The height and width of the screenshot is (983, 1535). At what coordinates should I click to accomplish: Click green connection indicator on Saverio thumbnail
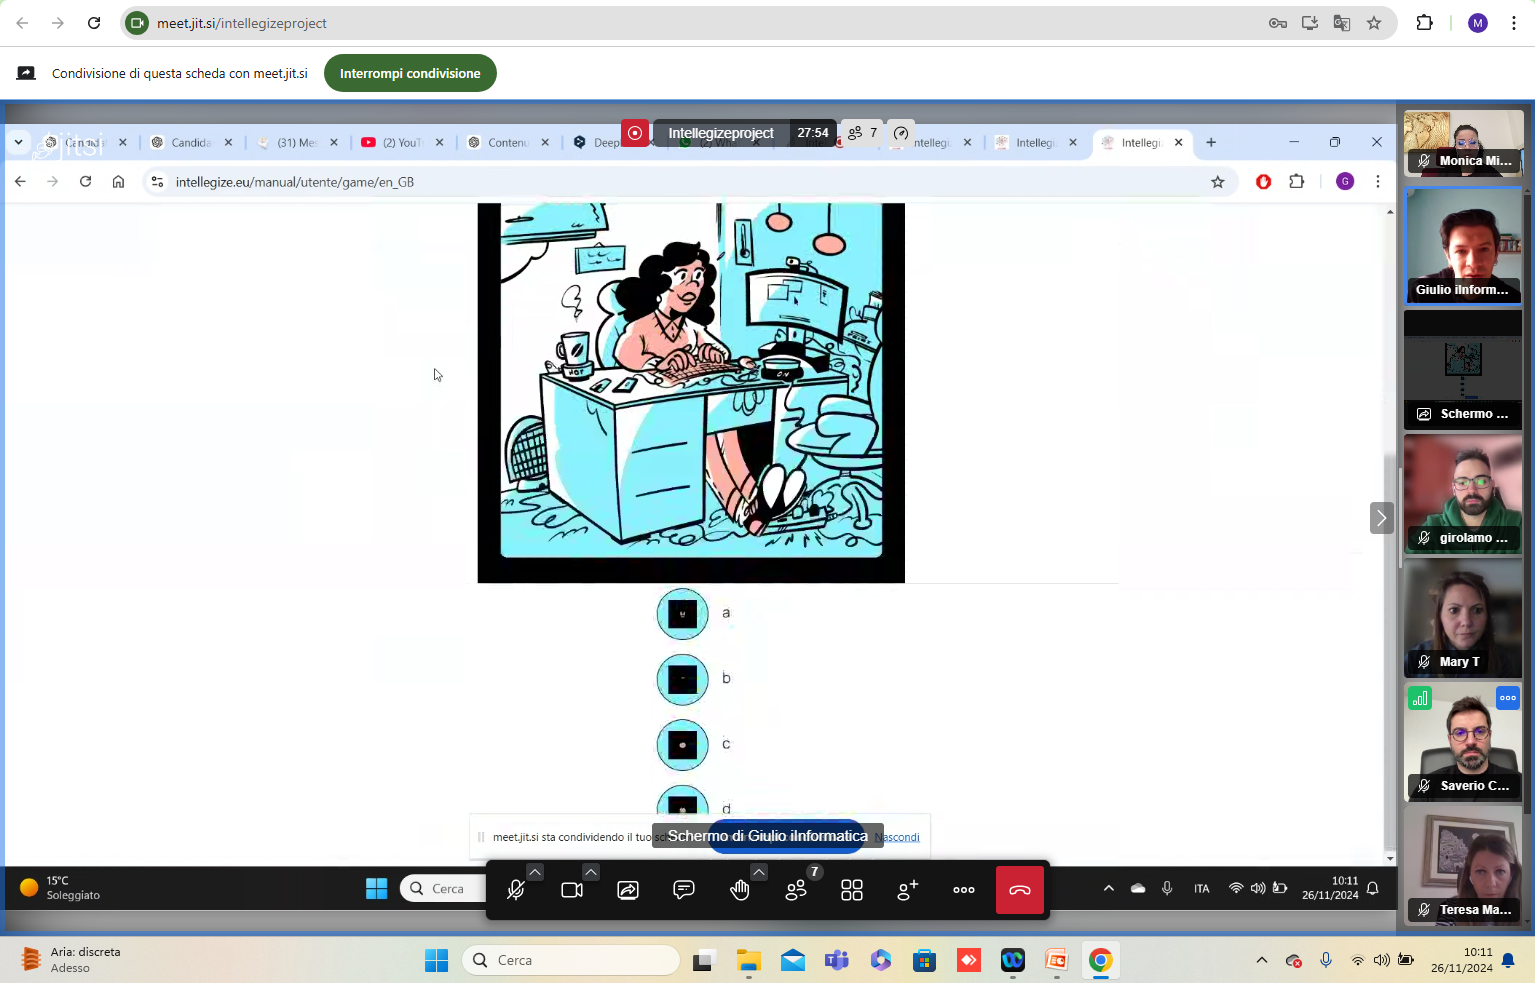(1420, 698)
